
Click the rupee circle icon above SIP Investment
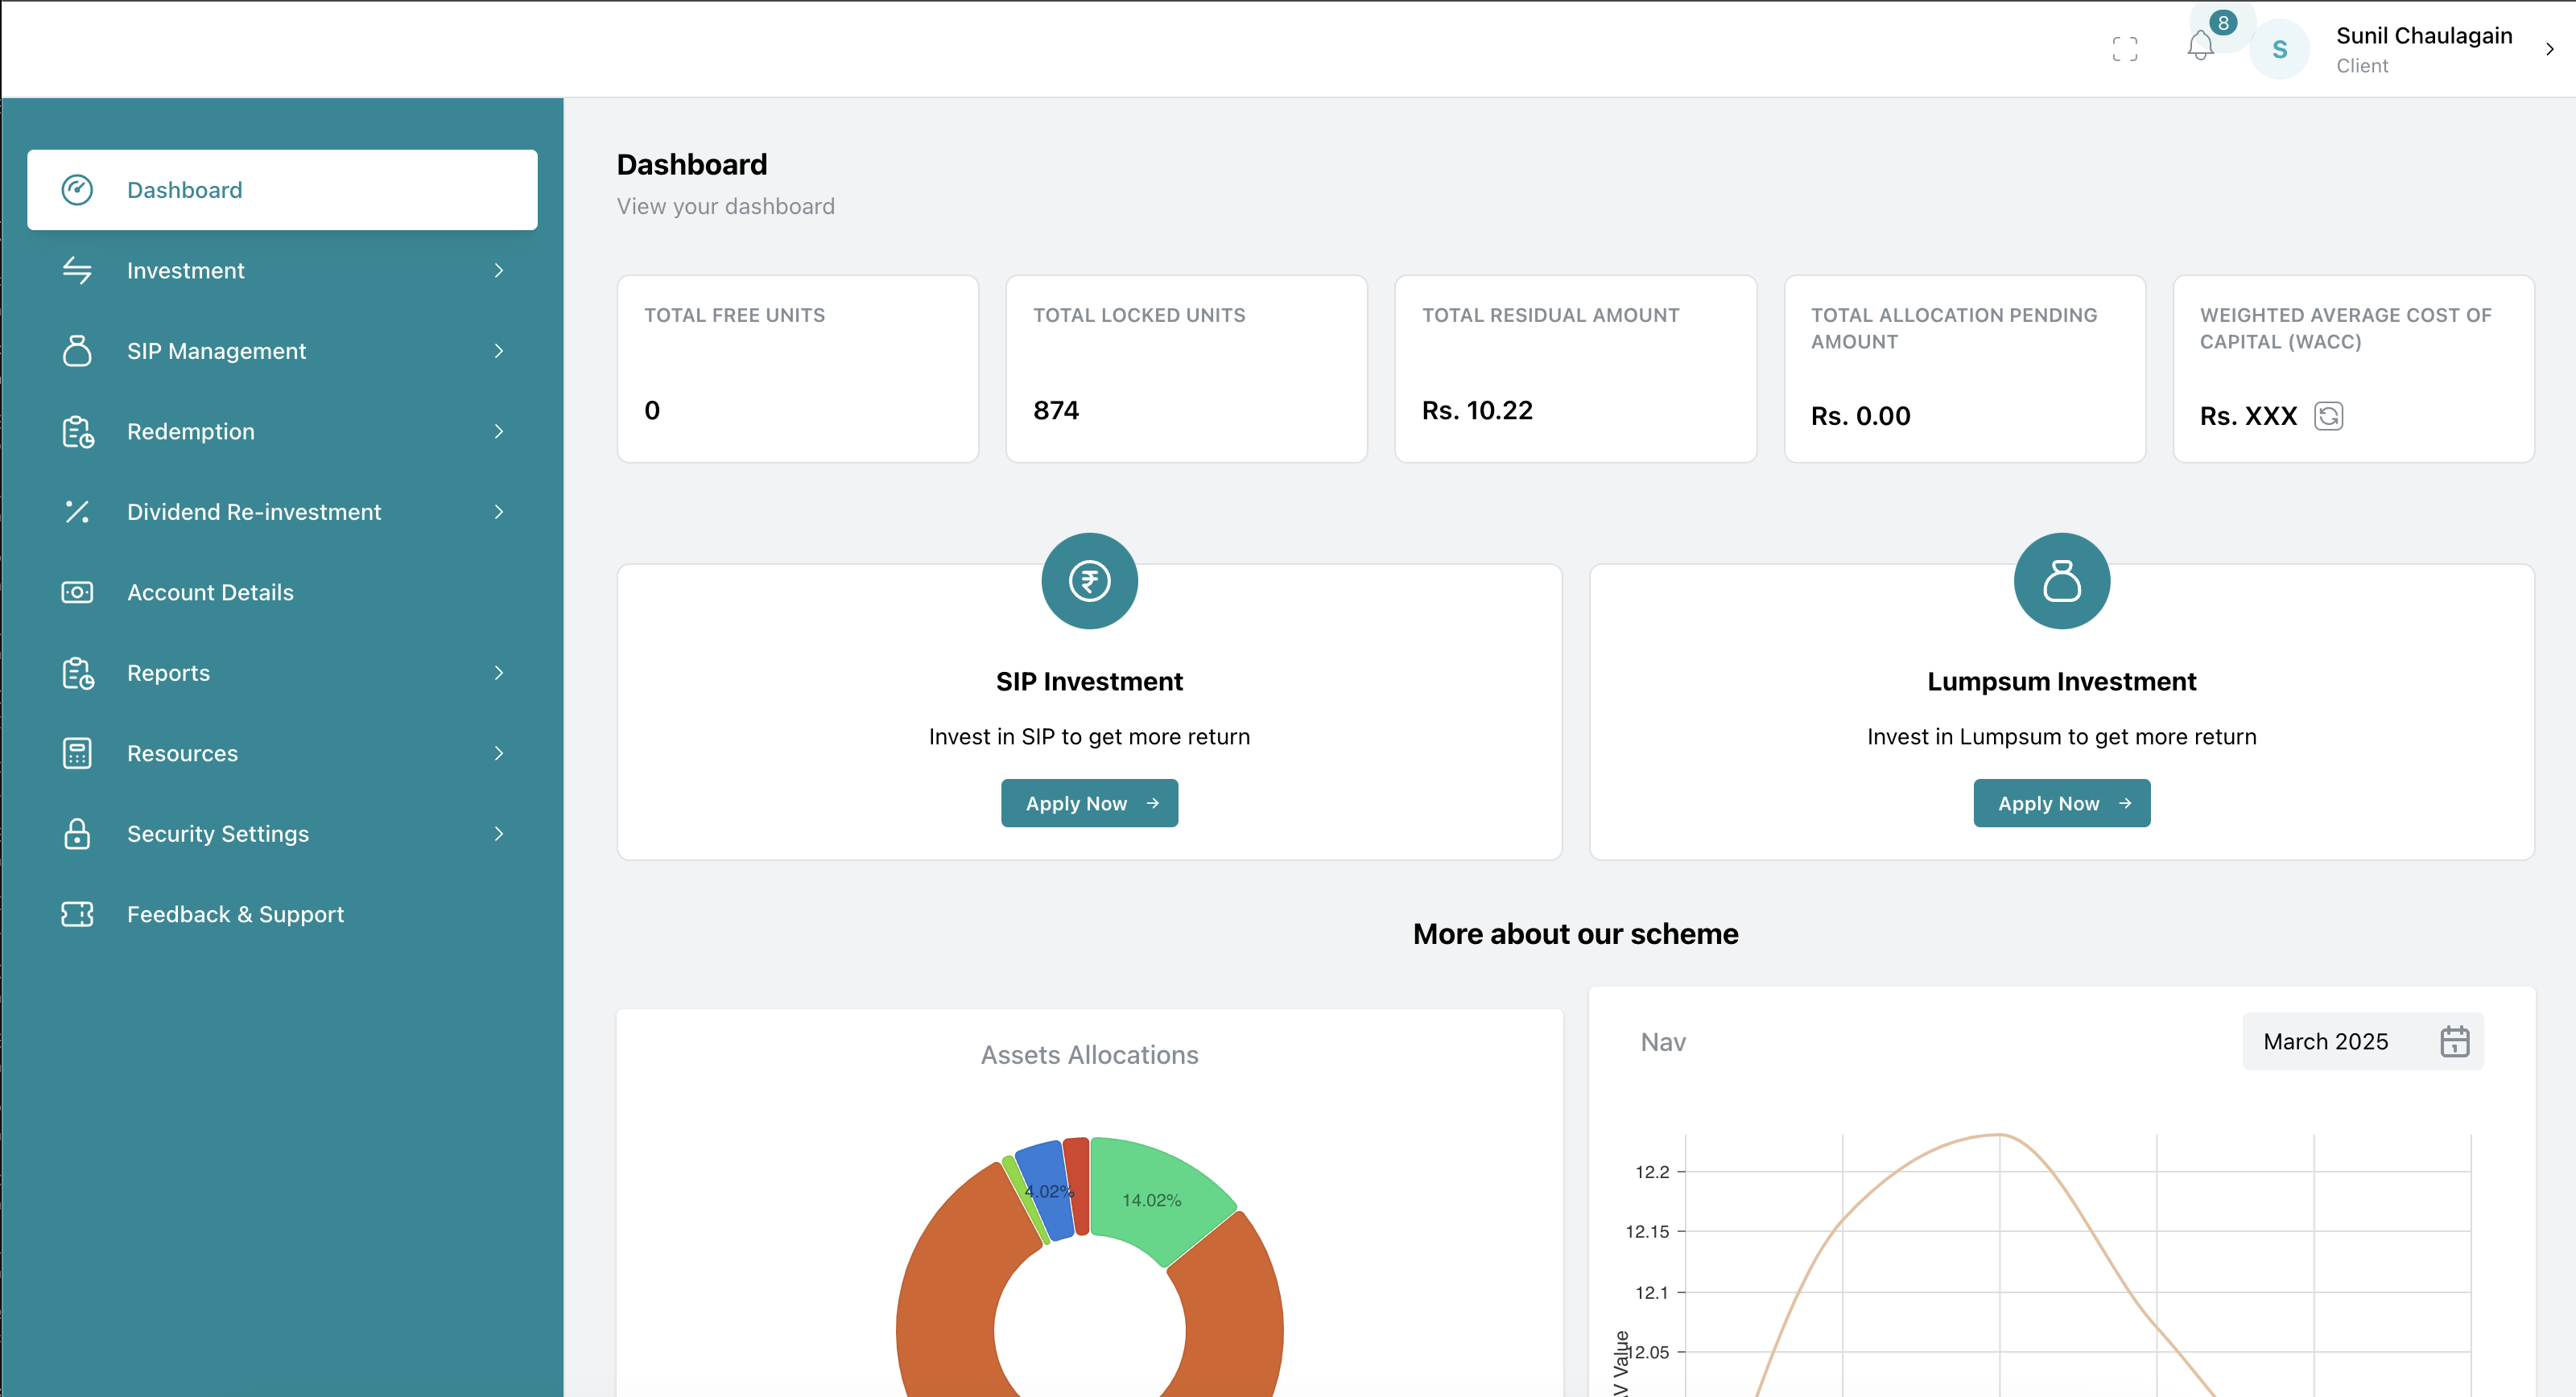pos(1089,581)
